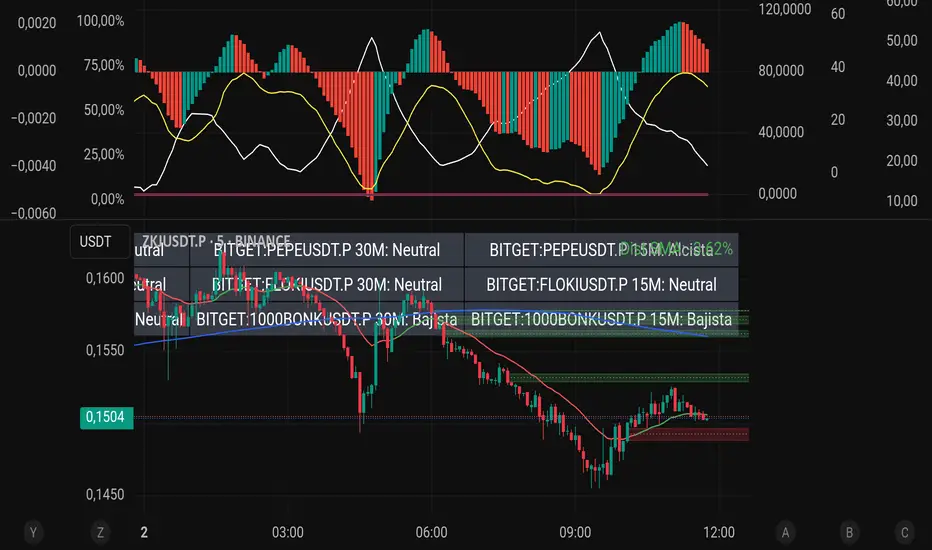Click the 120,0000 right scale value
932x550 pixels.
(x=785, y=10)
